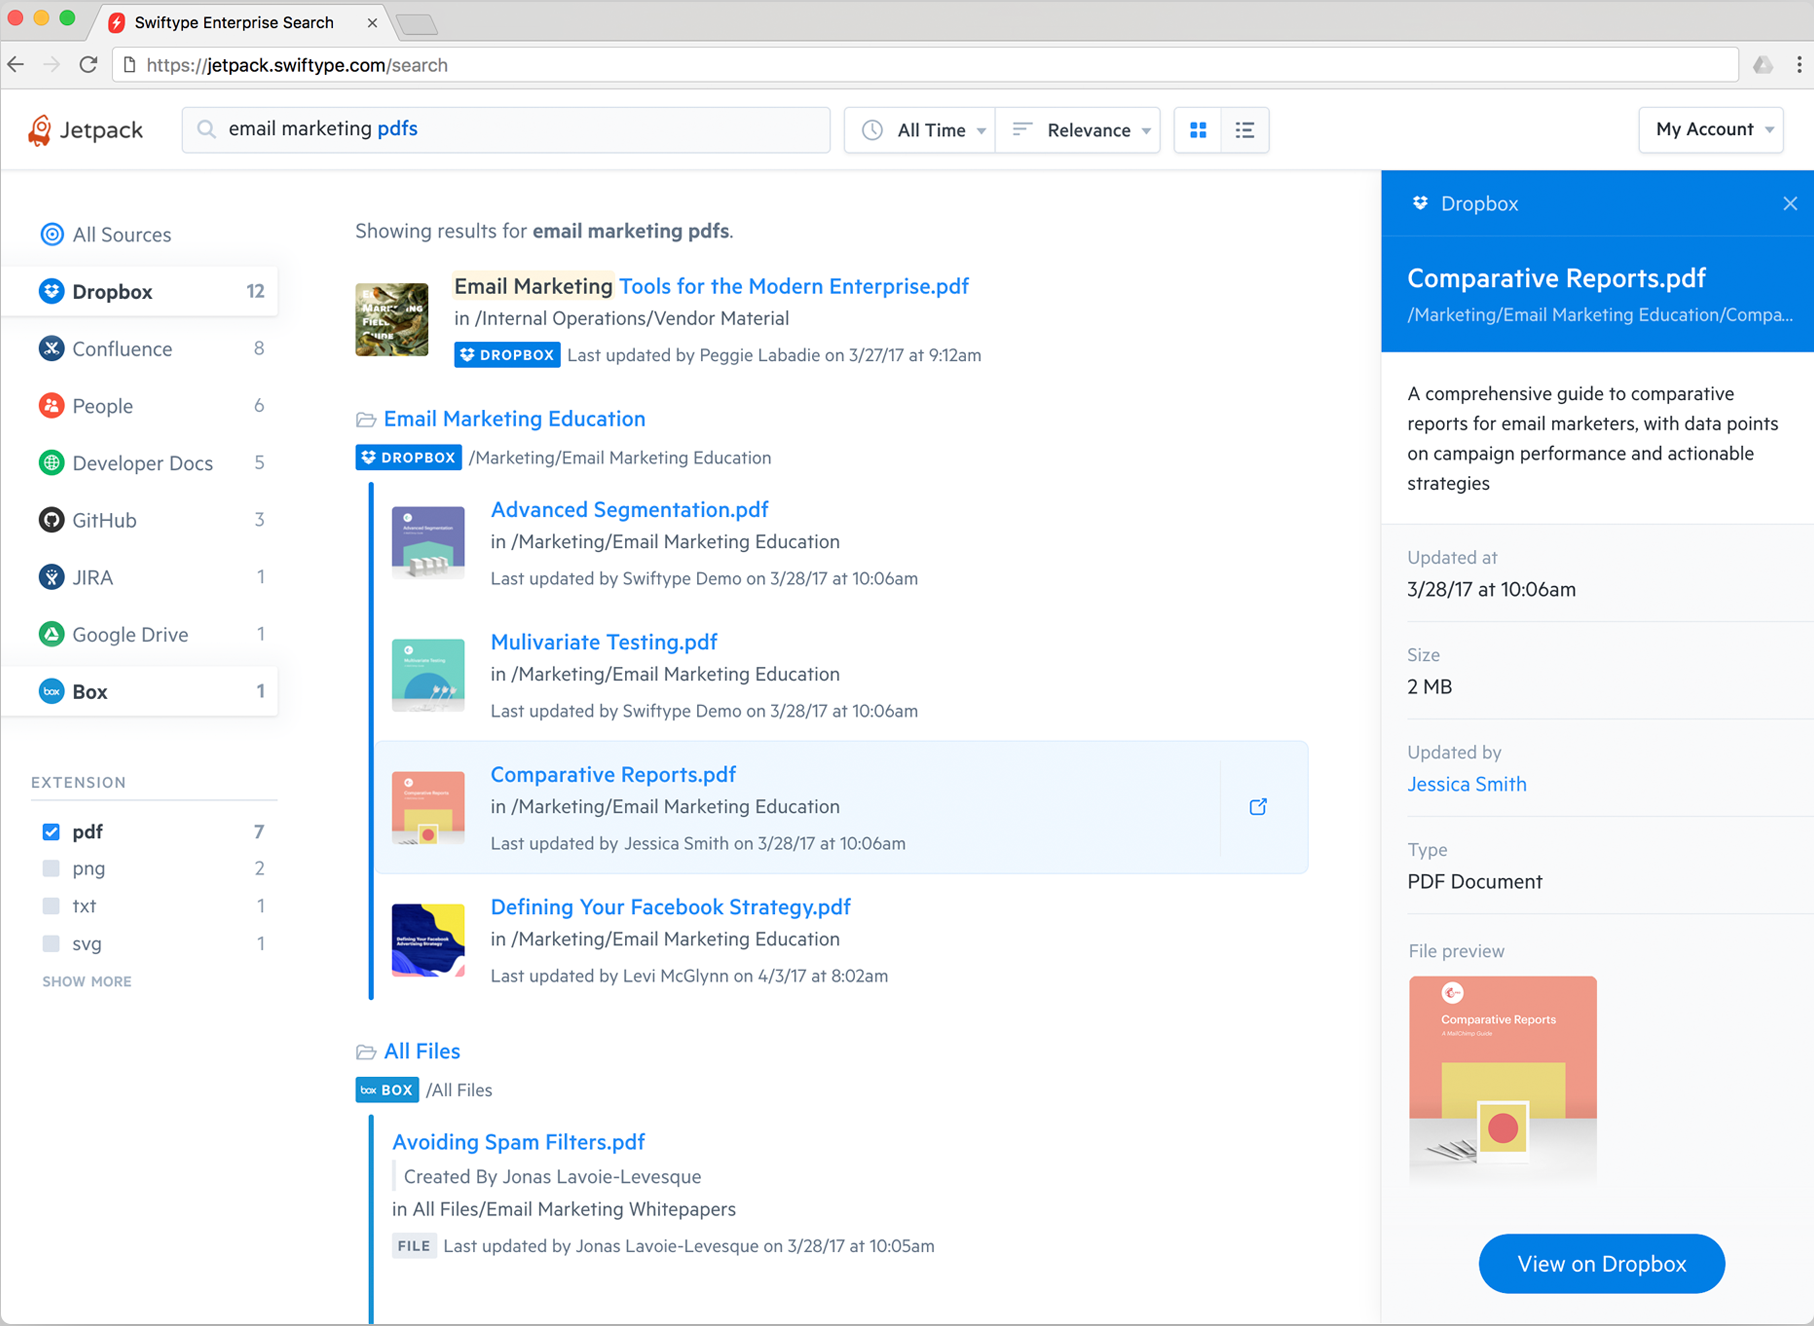Click View on Dropbox button
This screenshot has height=1326, width=1814.
point(1601,1264)
